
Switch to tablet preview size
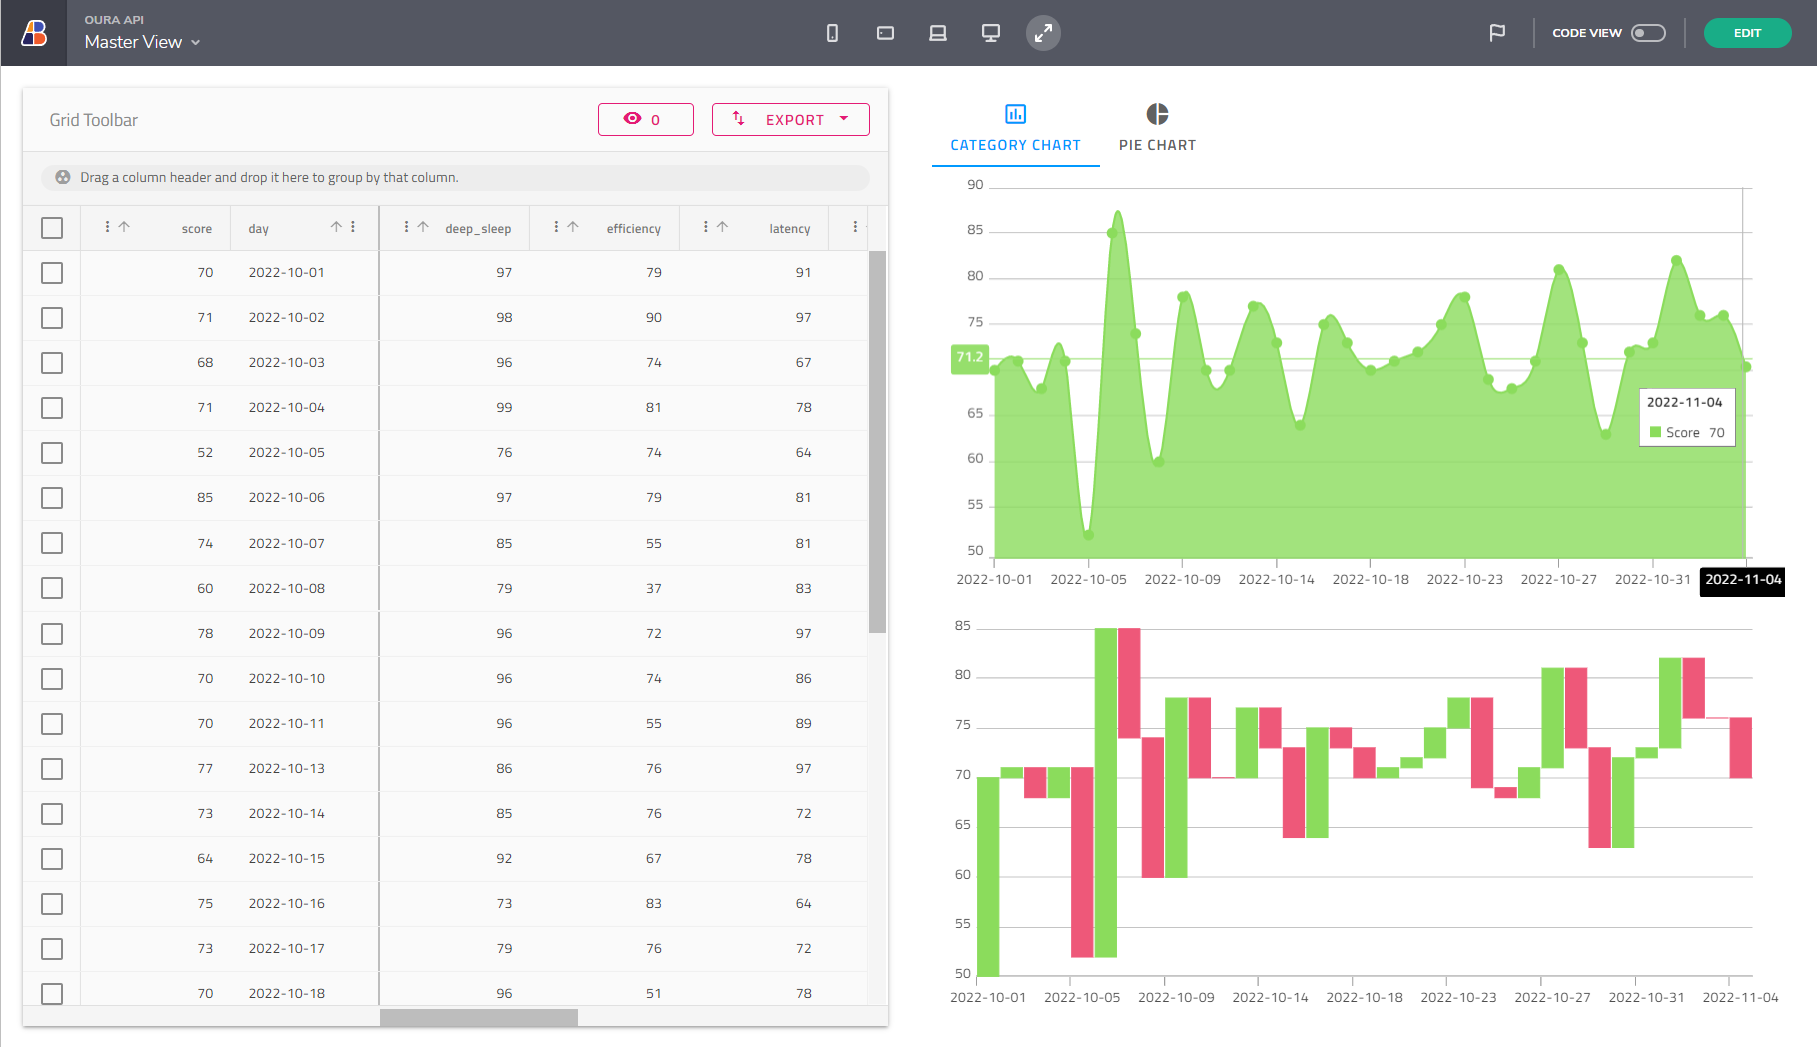click(885, 33)
